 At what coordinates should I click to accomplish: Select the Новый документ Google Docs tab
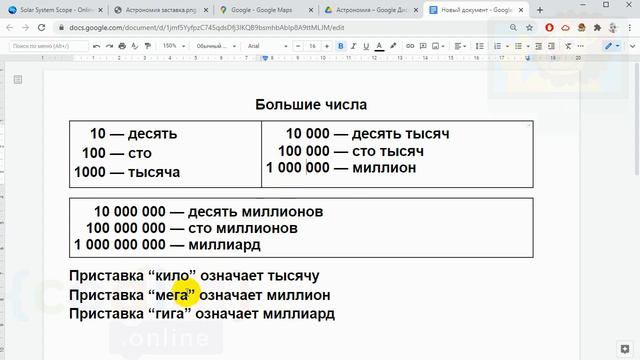[476, 10]
